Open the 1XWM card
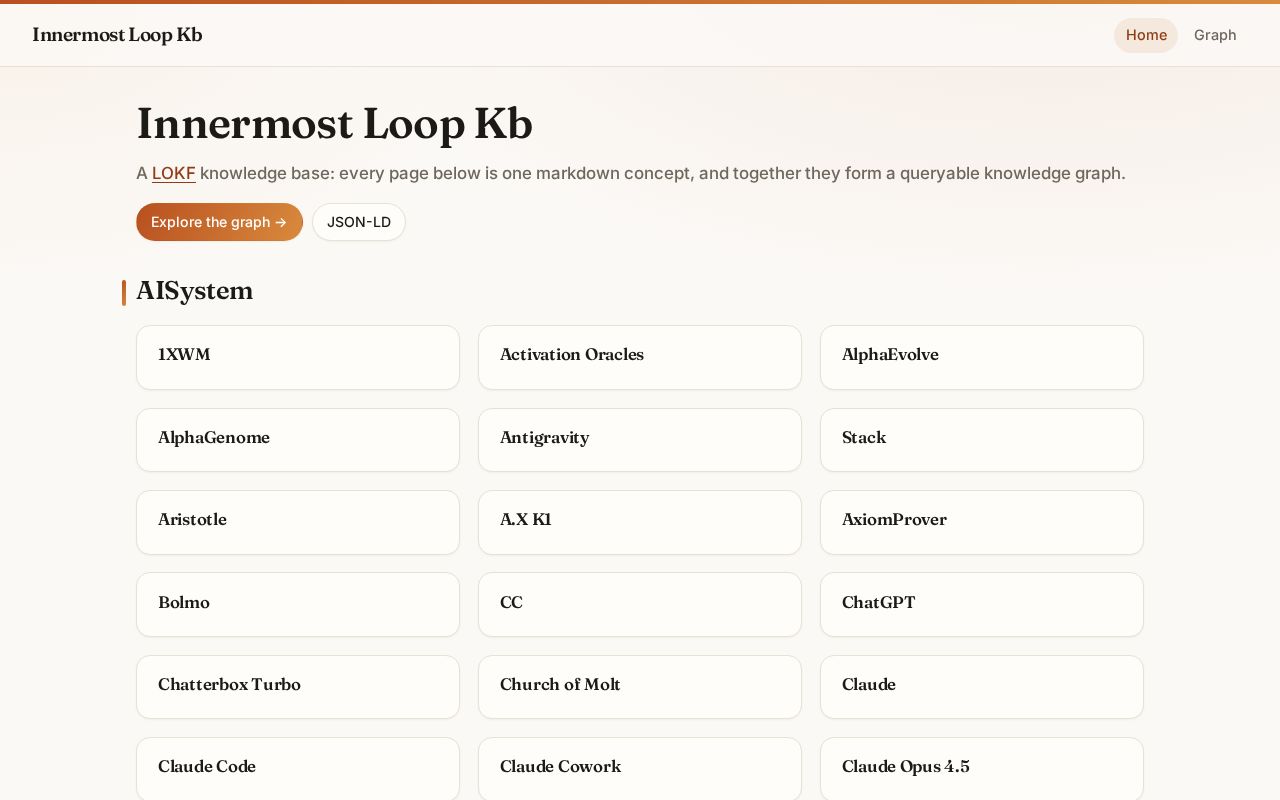 pos(298,357)
